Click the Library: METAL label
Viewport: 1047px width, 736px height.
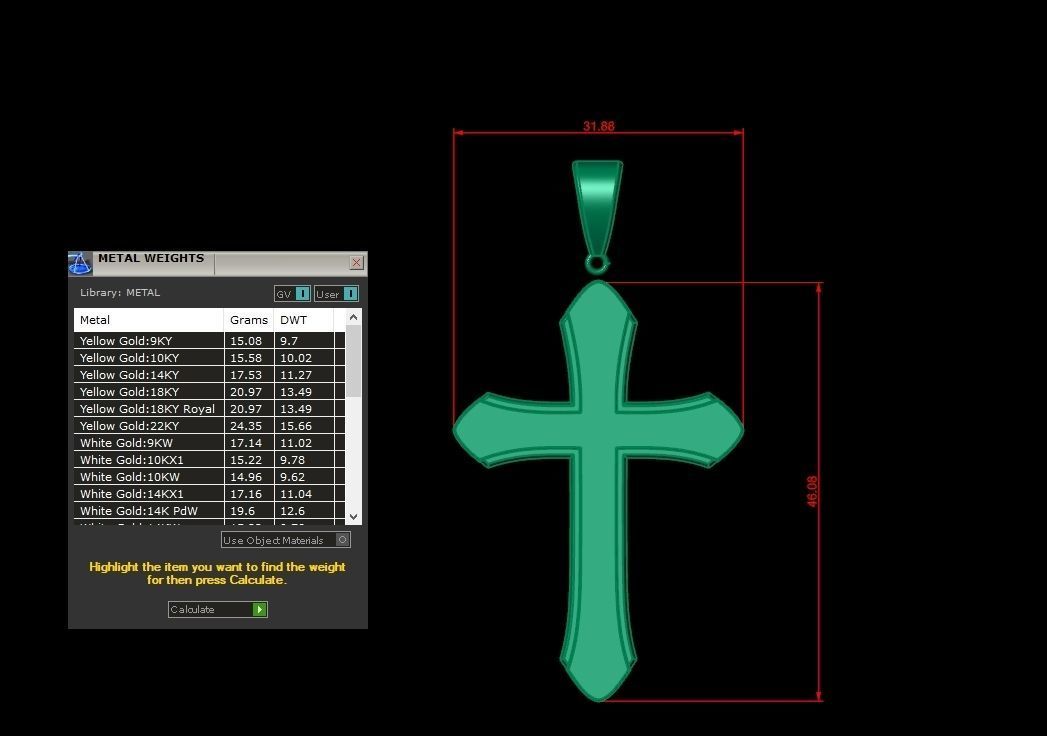(x=120, y=293)
